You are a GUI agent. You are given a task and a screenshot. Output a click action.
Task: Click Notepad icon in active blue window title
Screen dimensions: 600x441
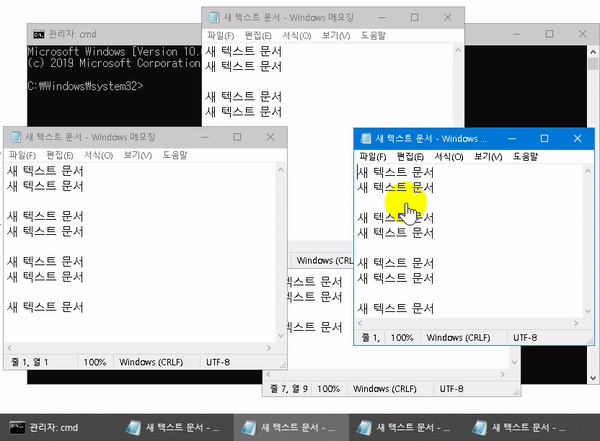pos(366,139)
